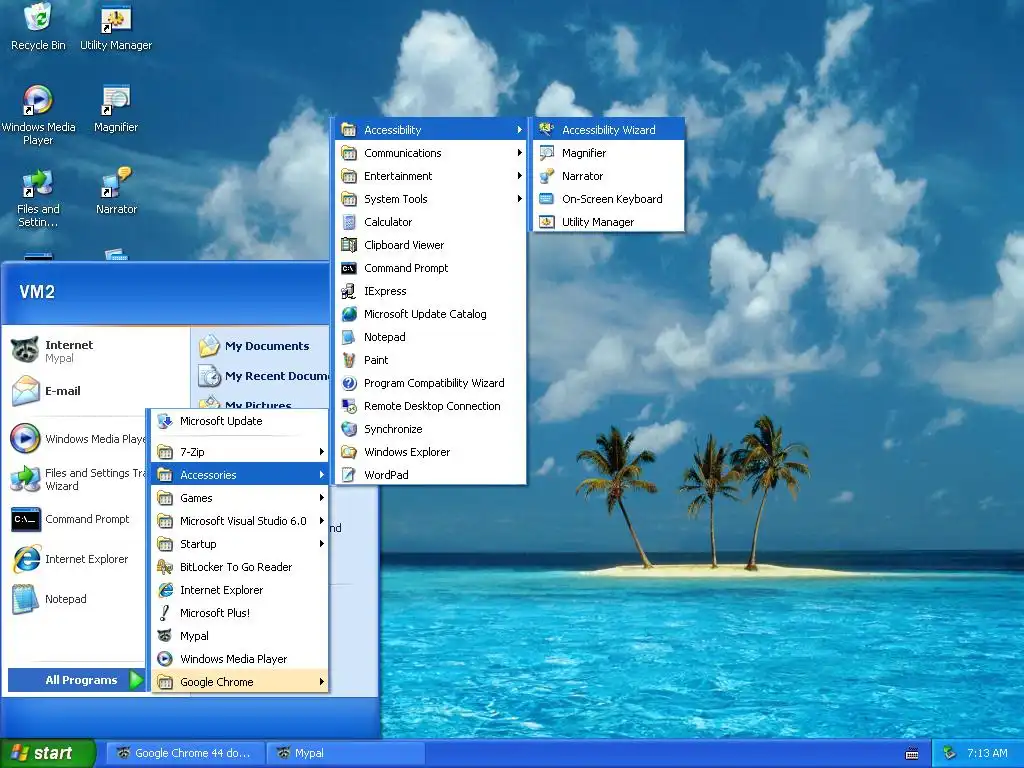Open Internet Mypal pinned item

point(96,351)
